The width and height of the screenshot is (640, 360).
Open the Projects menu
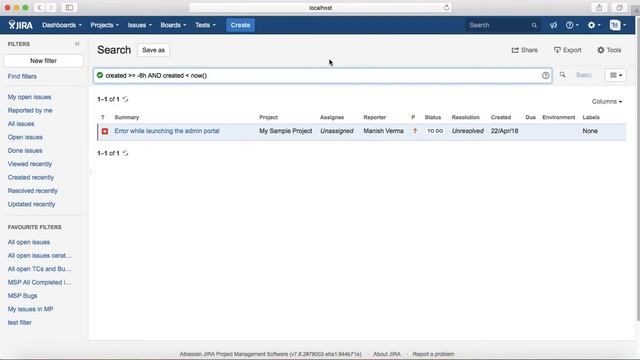[104, 25]
